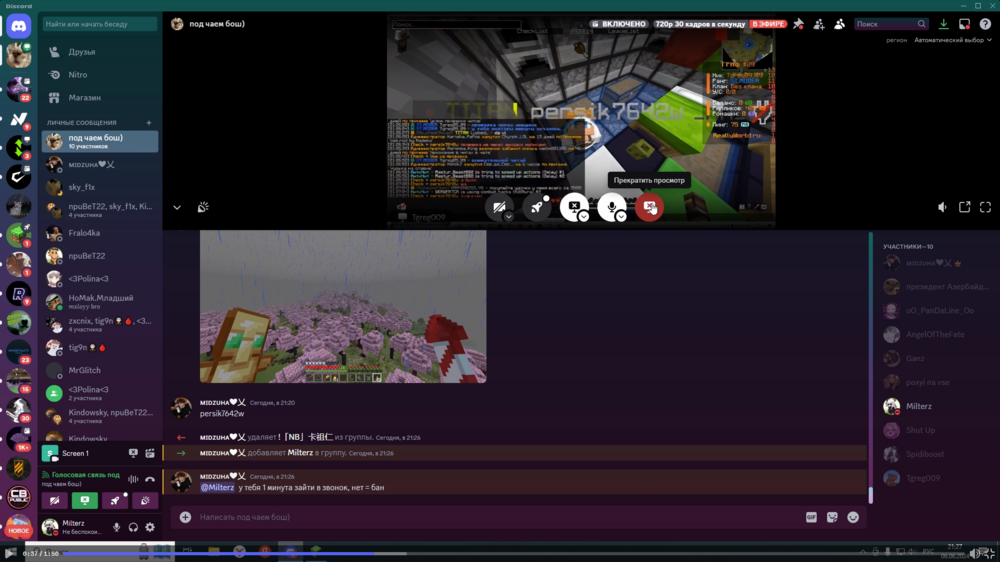Open Milterz user status panel

coord(71,528)
